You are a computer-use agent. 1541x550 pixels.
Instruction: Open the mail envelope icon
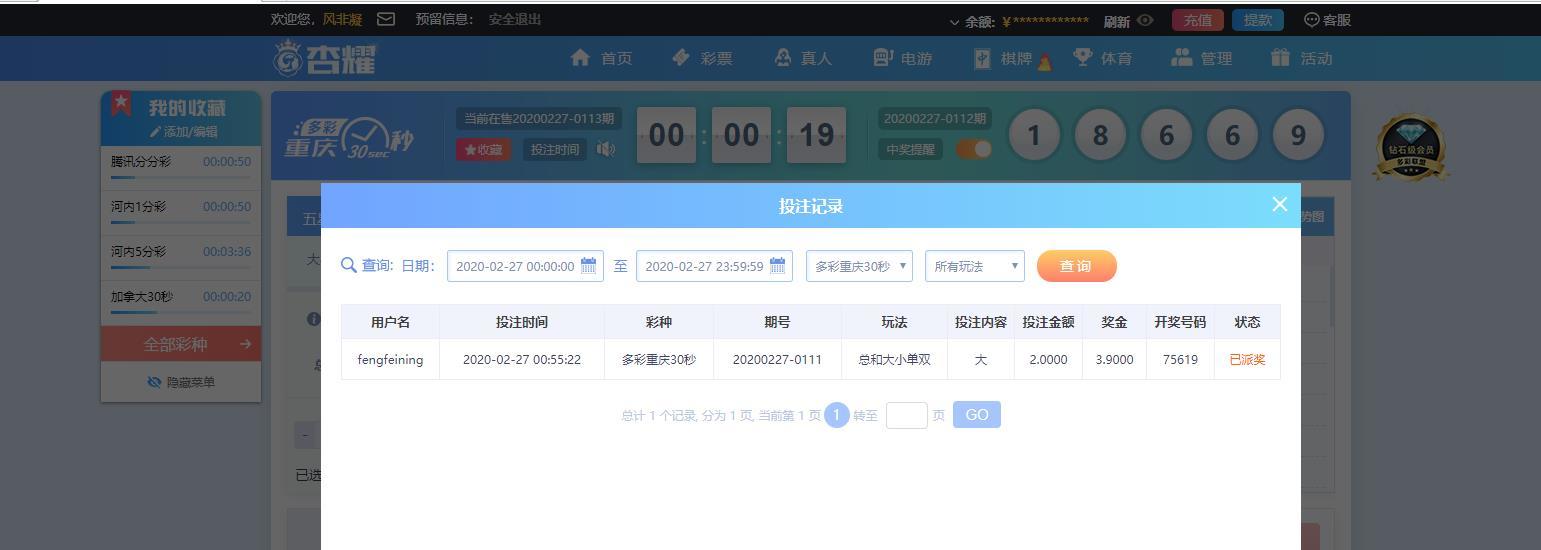pos(385,19)
